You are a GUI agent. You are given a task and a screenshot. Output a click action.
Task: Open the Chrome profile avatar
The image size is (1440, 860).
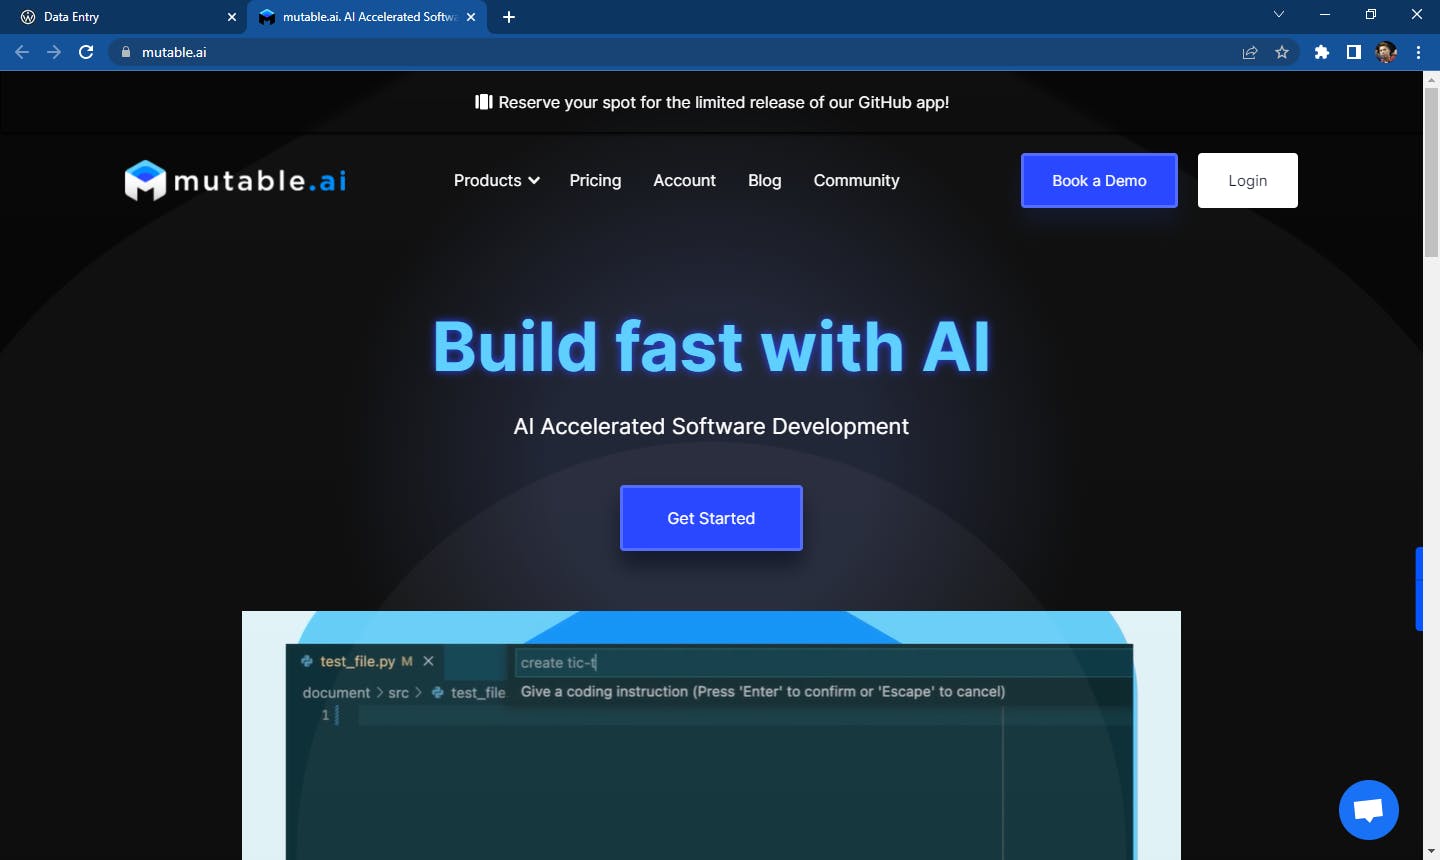[x=1385, y=52]
